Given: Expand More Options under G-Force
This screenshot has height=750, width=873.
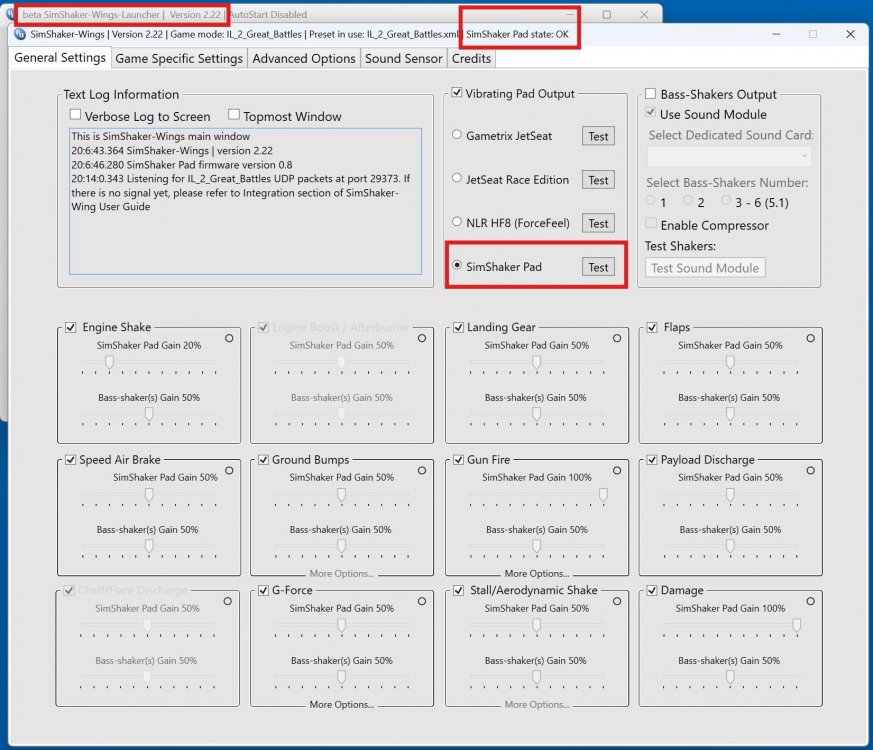Looking at the screenshot, I should pyautogui.click(x=342, y=705).
